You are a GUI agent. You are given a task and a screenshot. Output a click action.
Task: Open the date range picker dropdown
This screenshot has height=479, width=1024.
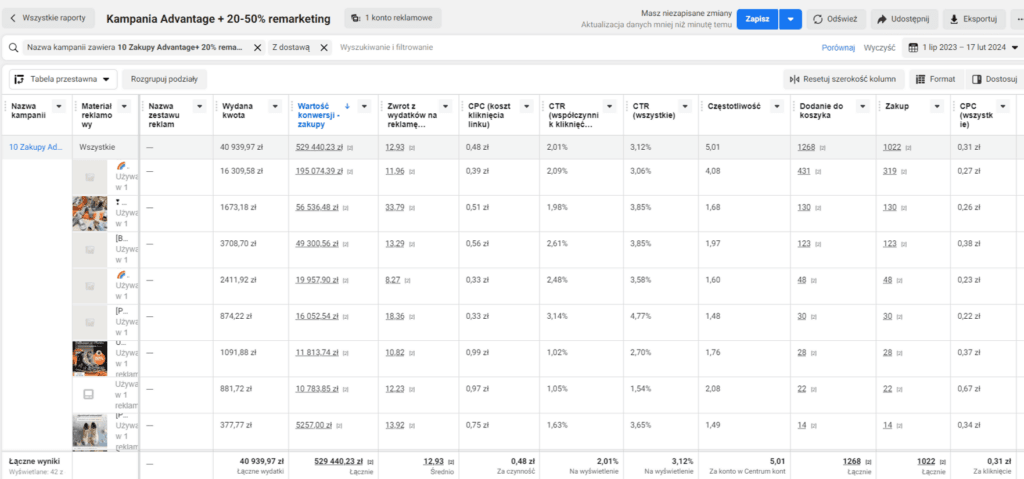963,48
